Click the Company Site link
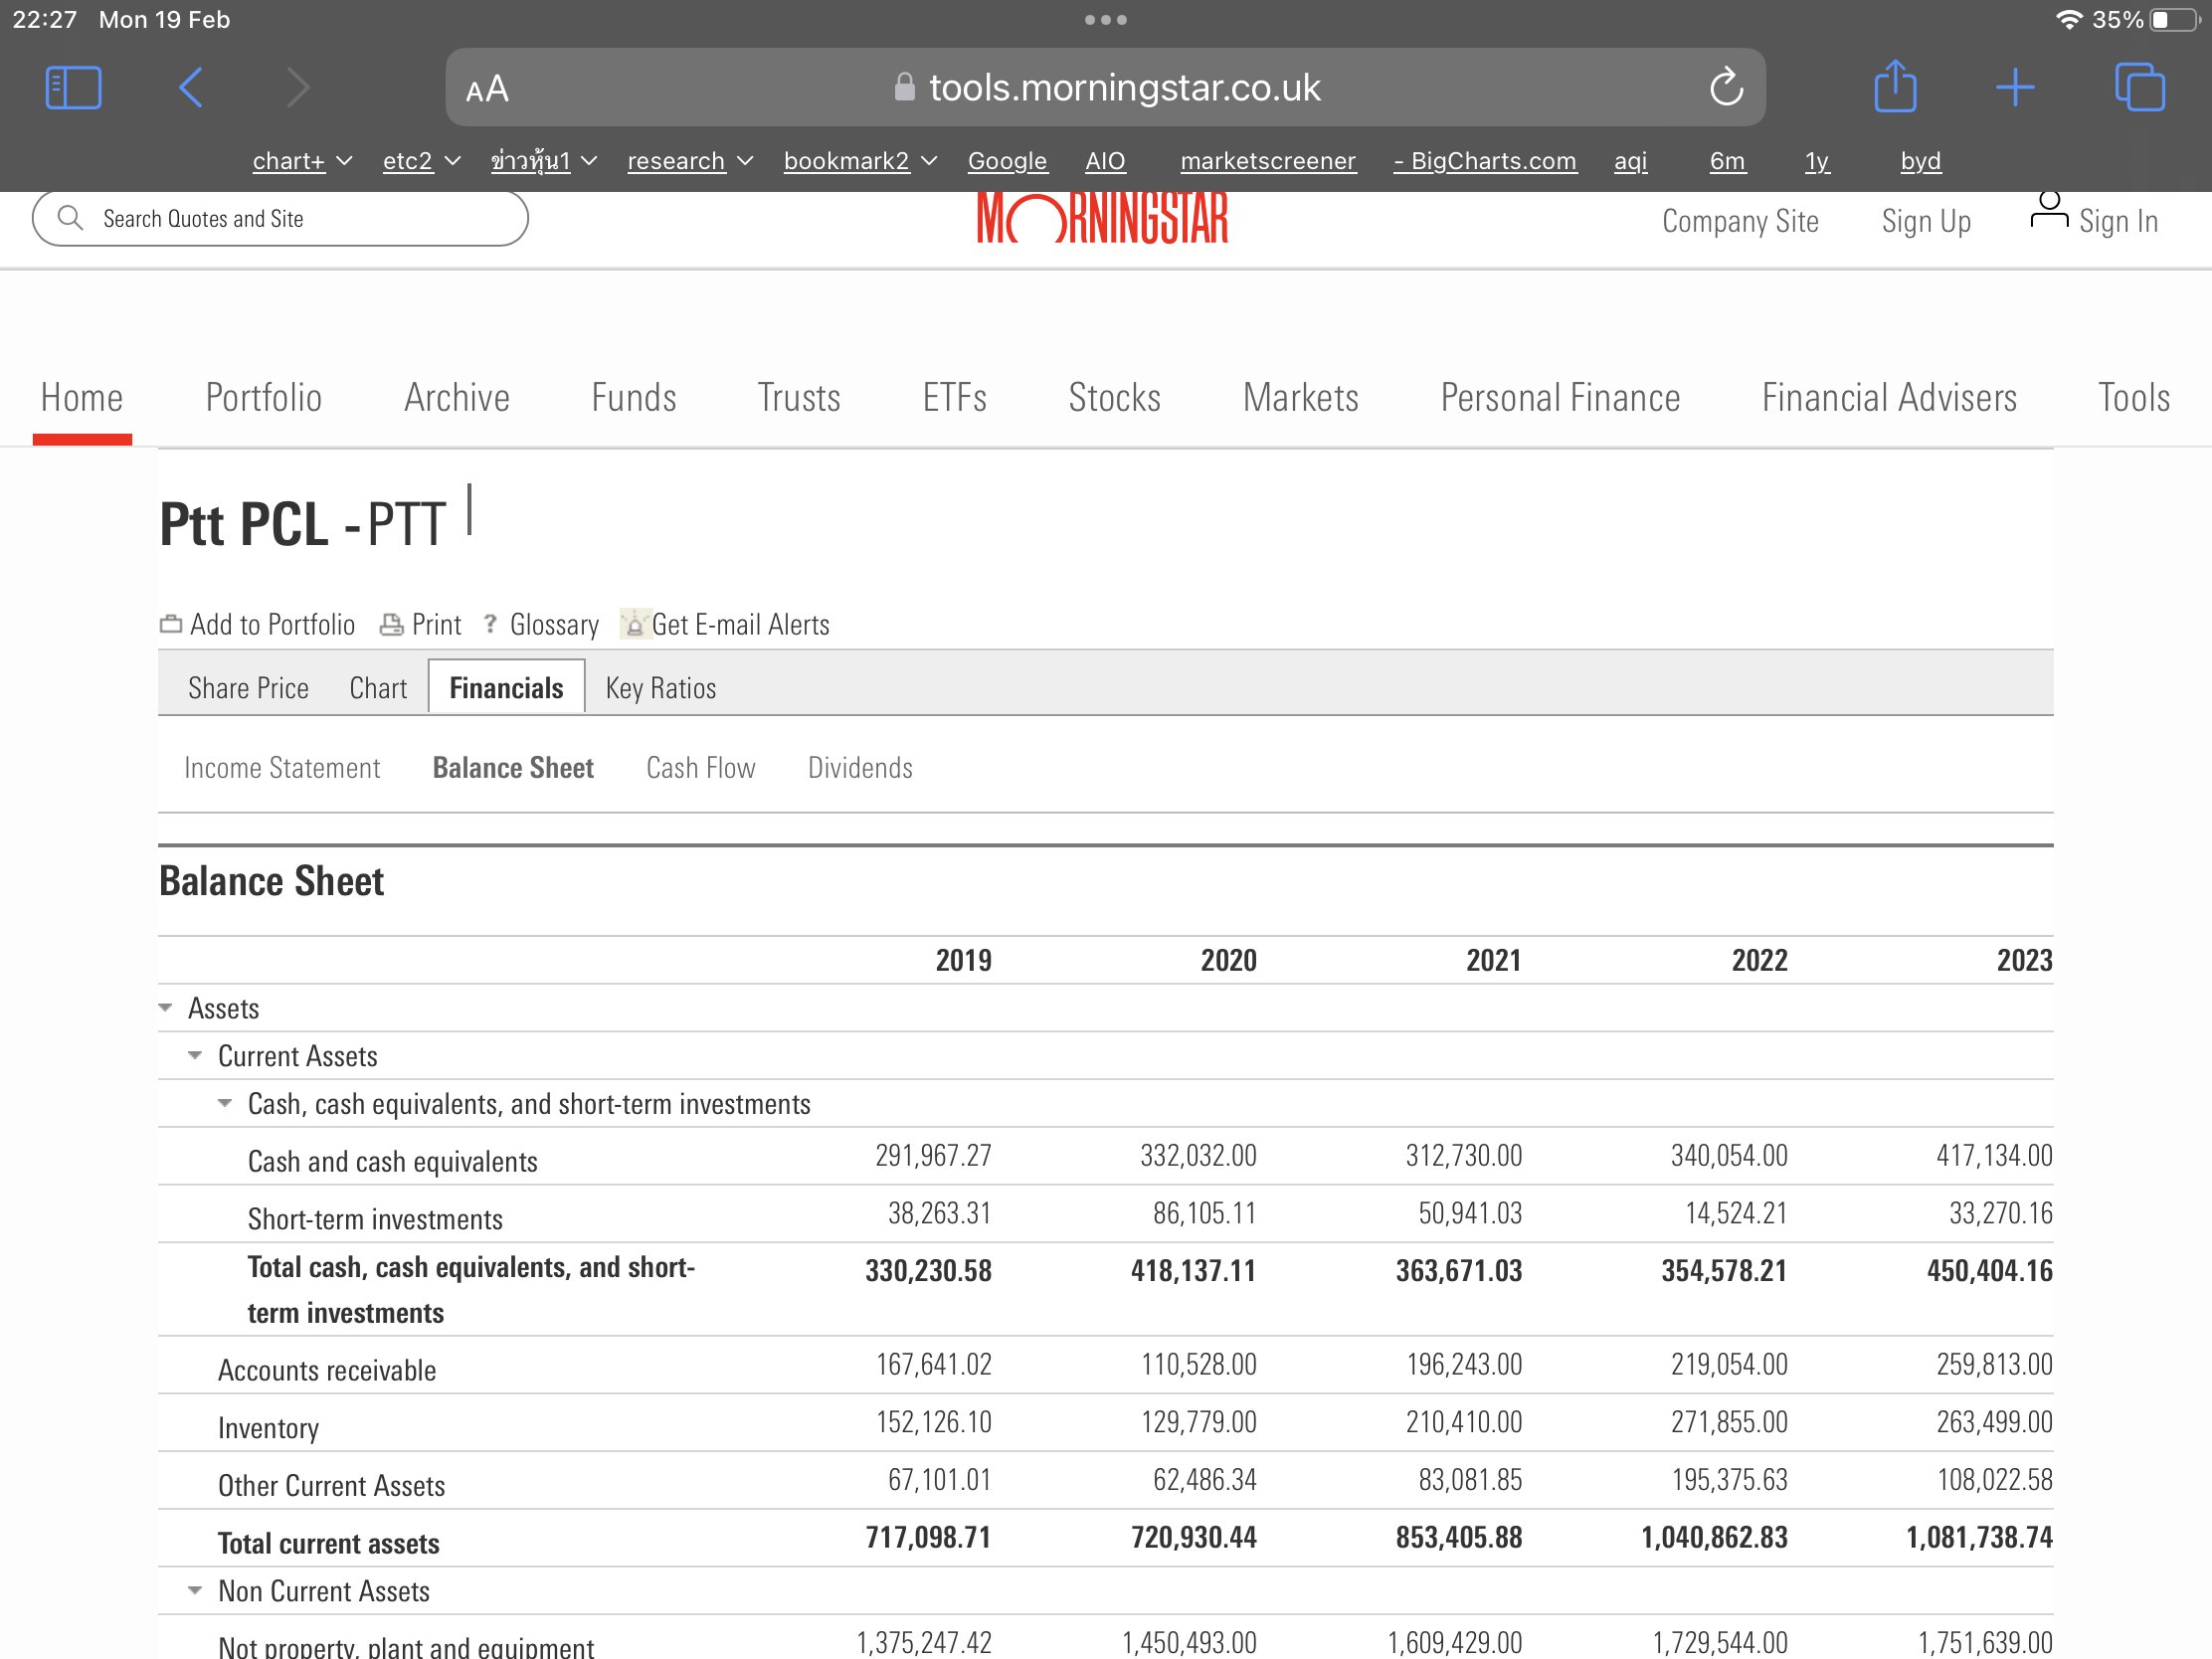This screenshot has width=2212, height=1659. click(x=1740, y=221)
